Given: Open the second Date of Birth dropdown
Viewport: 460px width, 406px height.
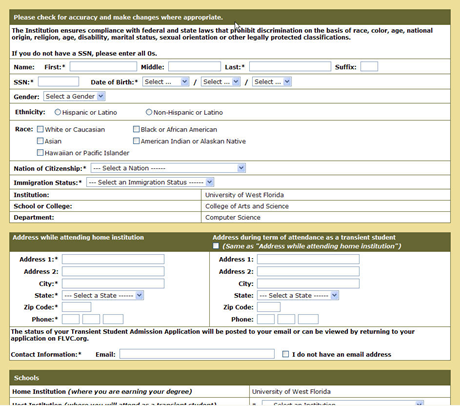Looking at the screenshot, I should click(221, 82).
